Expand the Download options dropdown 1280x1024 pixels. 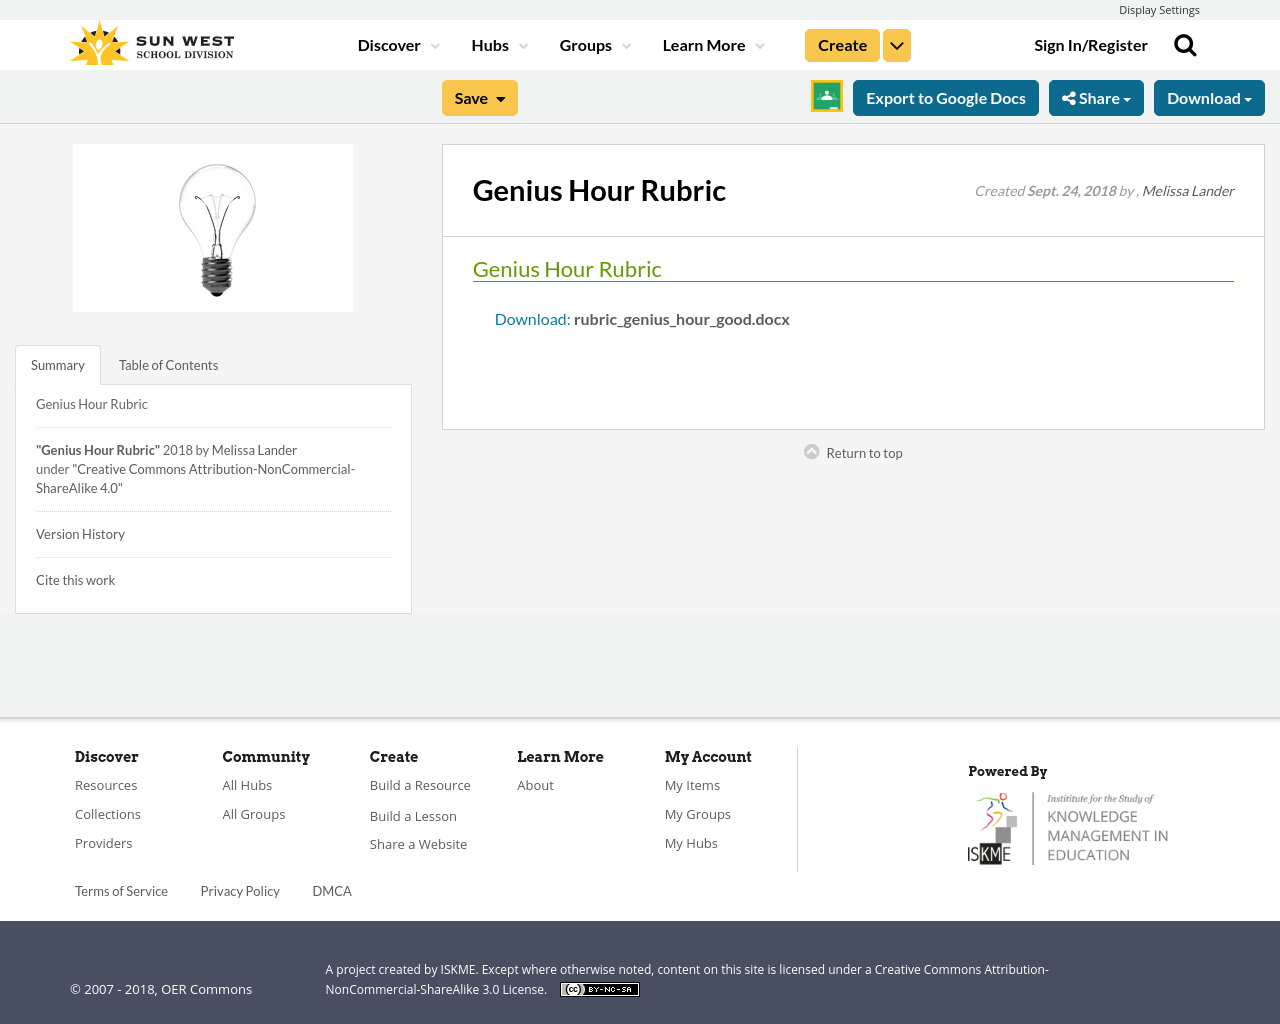1210,96
